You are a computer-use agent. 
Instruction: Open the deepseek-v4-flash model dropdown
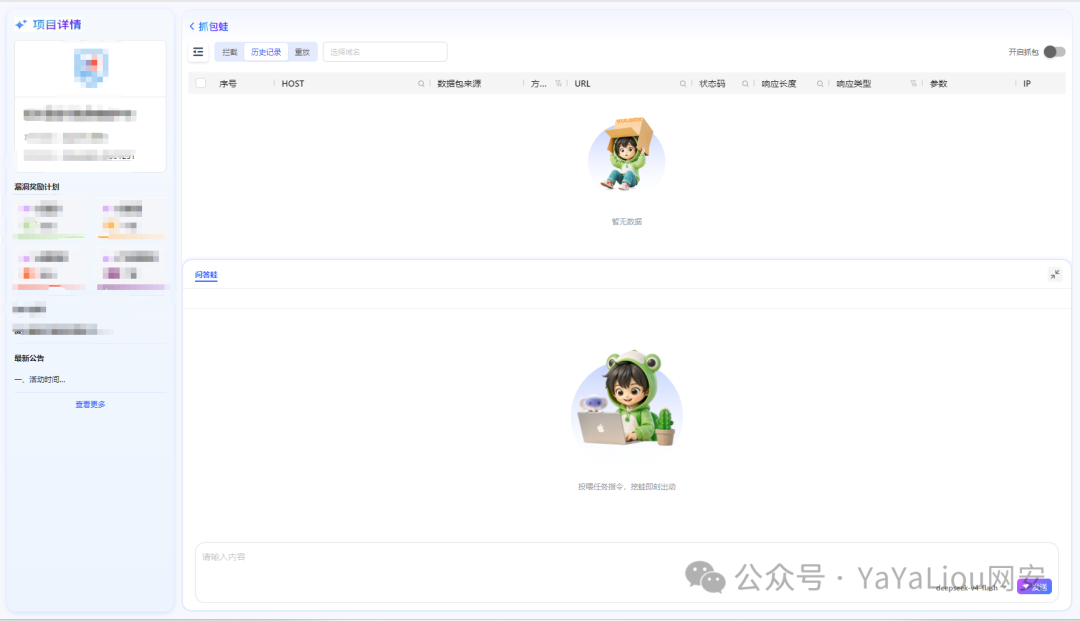tap(970, 588)
